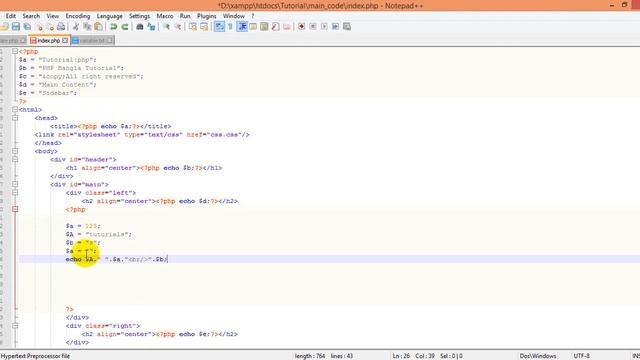
Task: Click Hypertext Preprocessor file status text
Action: tap(35, 356)
